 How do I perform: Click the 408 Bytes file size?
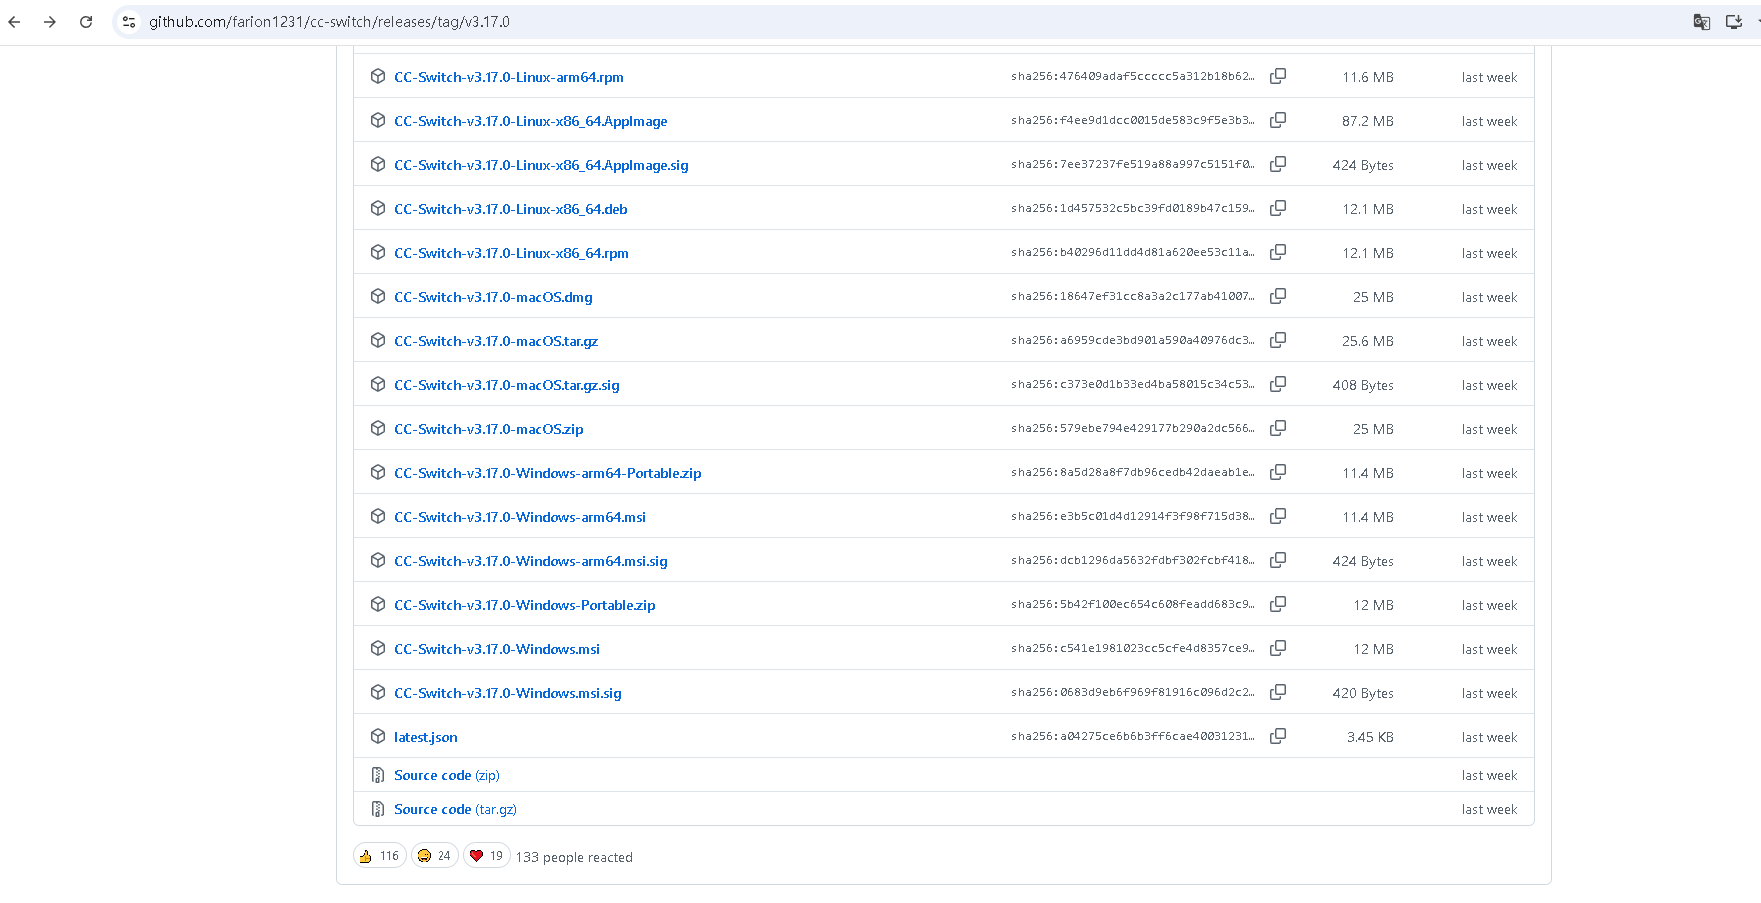tap(1363, 385)
